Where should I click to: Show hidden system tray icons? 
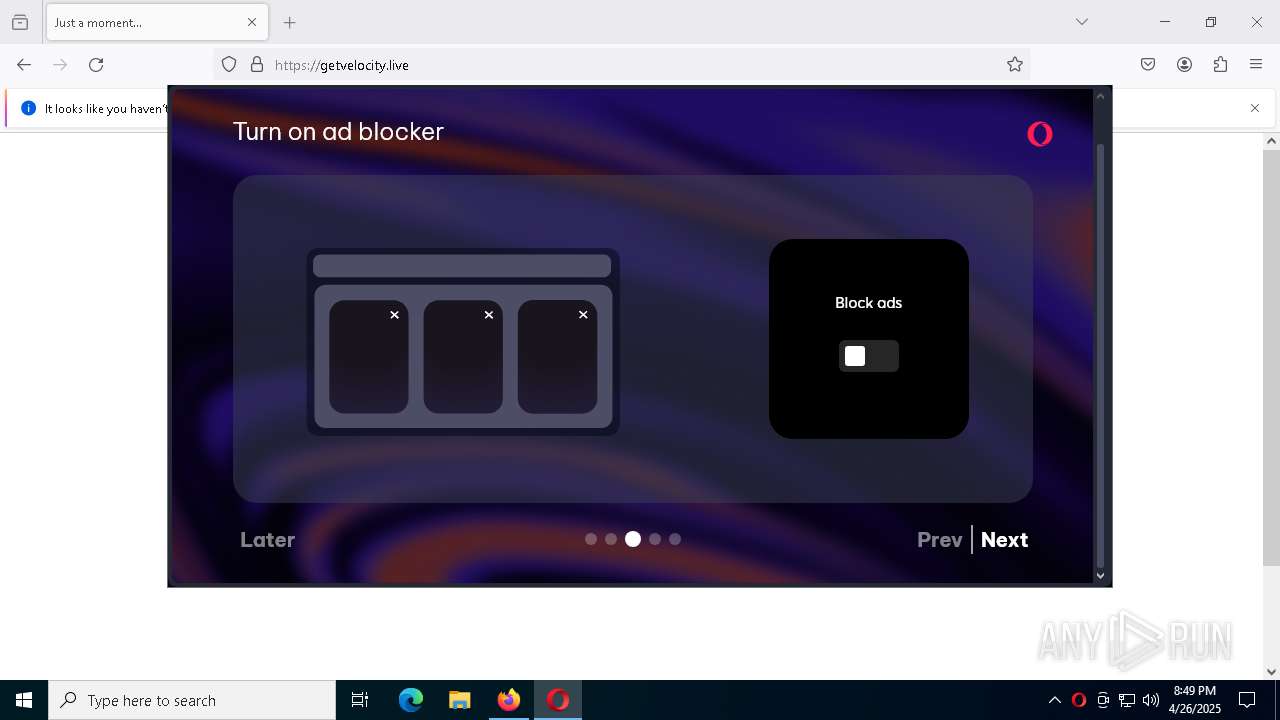(1054, 700)
